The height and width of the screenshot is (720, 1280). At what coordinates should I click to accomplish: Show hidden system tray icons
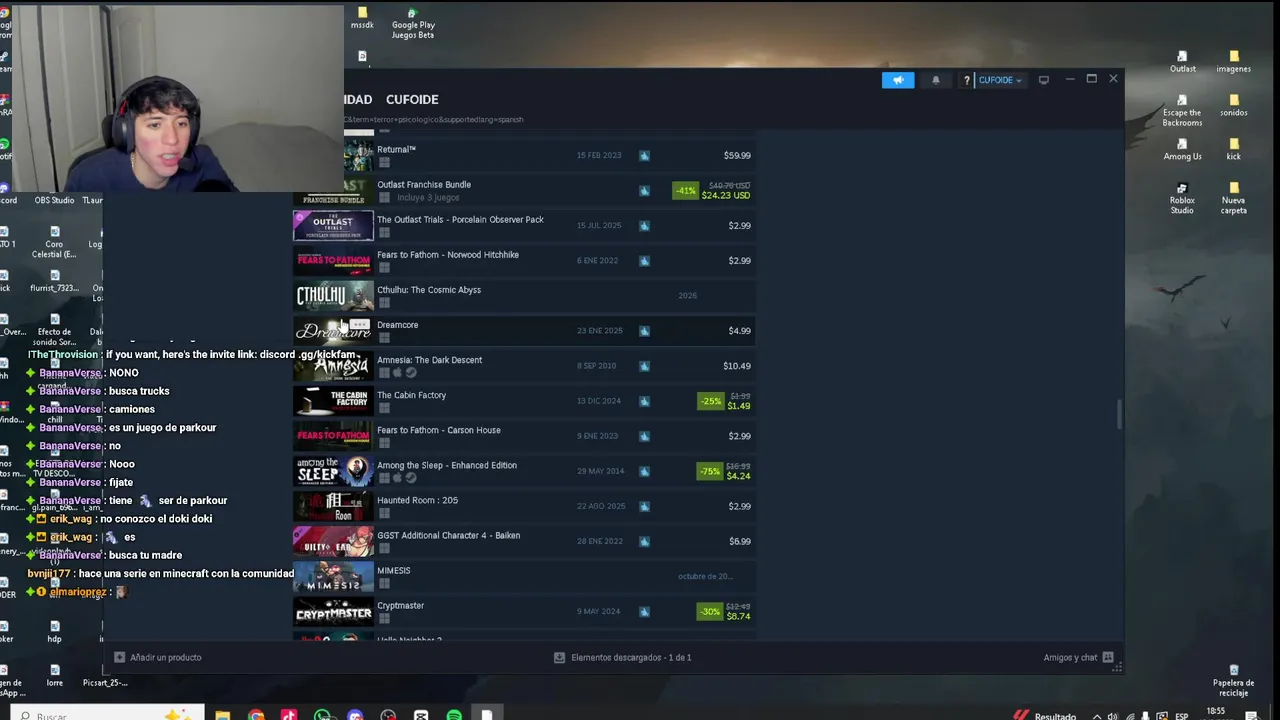tap(1096, 716)
